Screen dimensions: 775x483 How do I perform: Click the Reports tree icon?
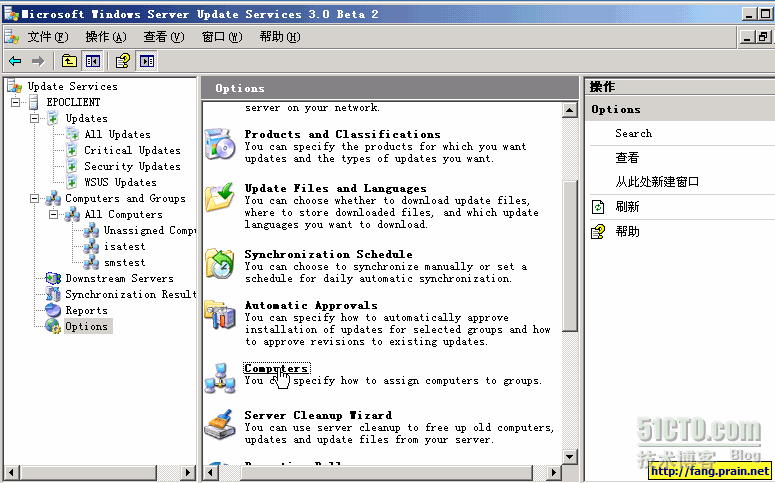click(x=53, y=310)
